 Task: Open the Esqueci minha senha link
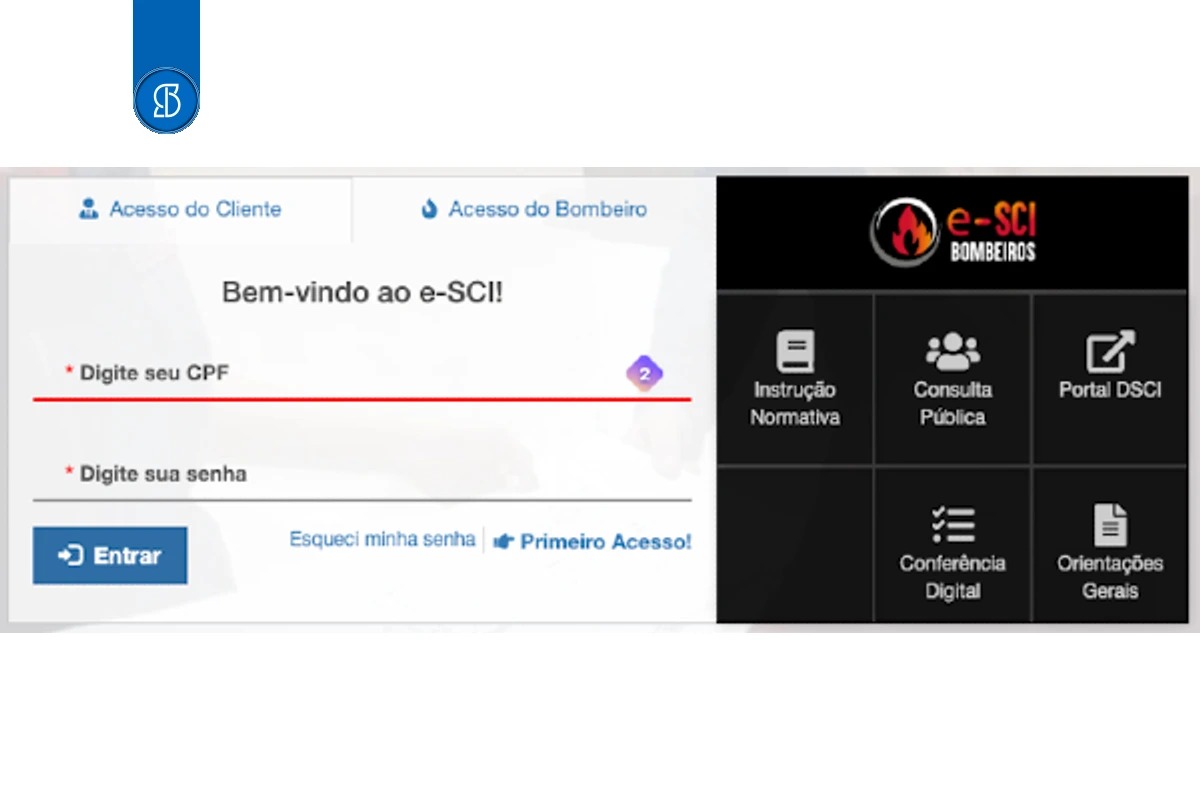point(382,540)
